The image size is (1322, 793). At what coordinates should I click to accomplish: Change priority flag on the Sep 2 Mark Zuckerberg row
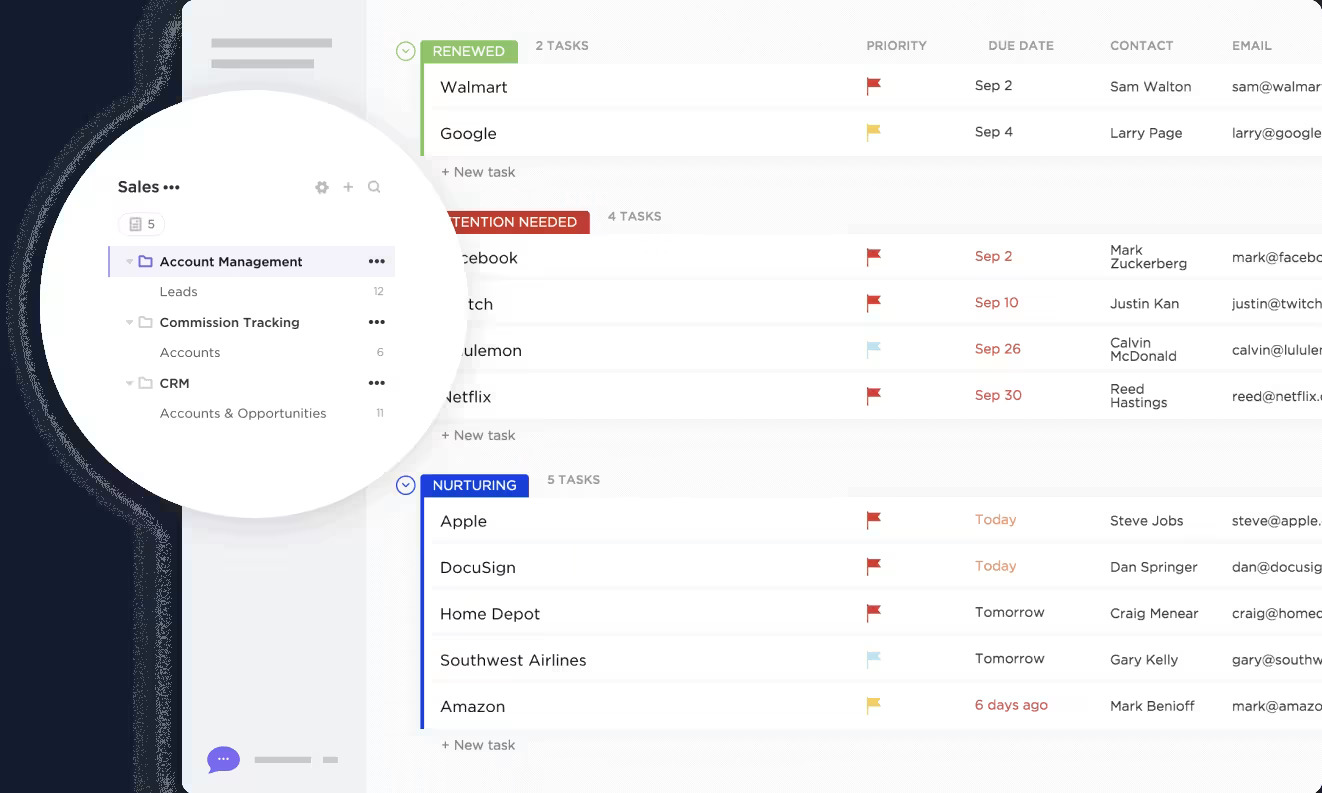click(x=874, y=258)
